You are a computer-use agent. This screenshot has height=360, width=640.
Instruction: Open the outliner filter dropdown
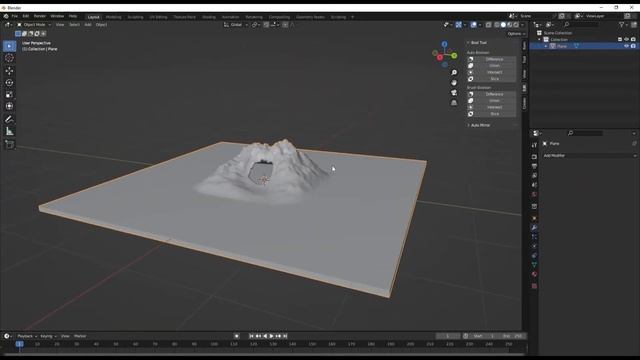(623, 25)
